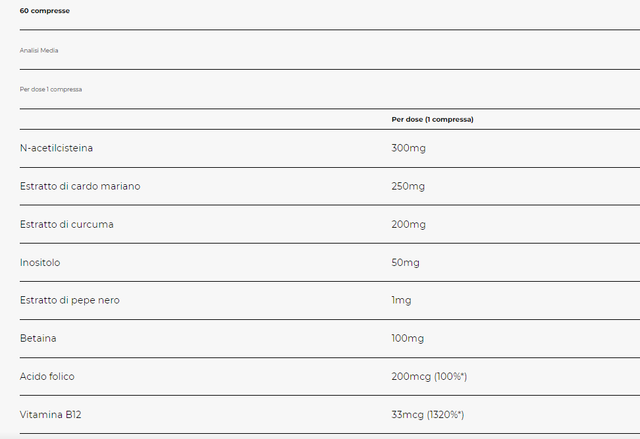The width and height of the screenshot is (640, 439).
Task: Click the "200mcg (100%*)" folic acid value
Action: [x=429, y=376]
